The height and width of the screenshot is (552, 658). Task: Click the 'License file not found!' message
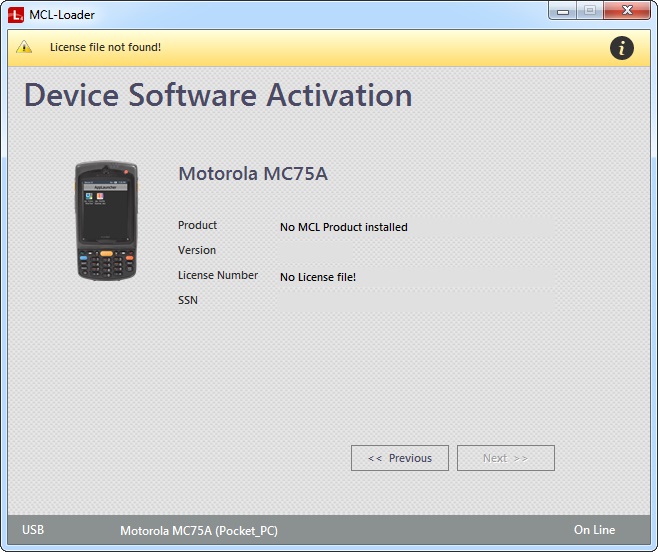click(105, 47)
